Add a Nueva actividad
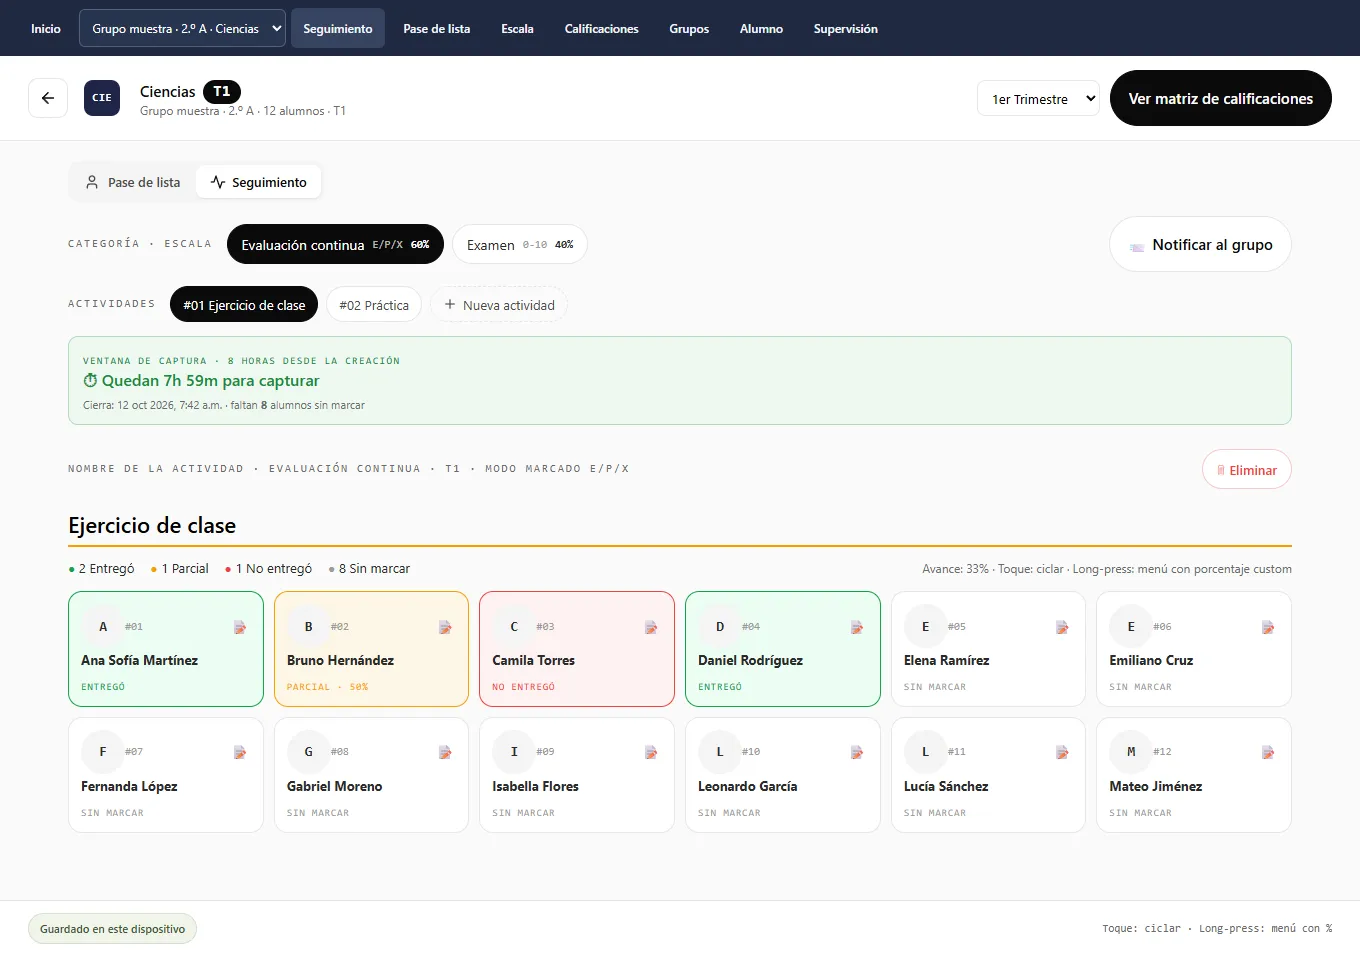 499,305
